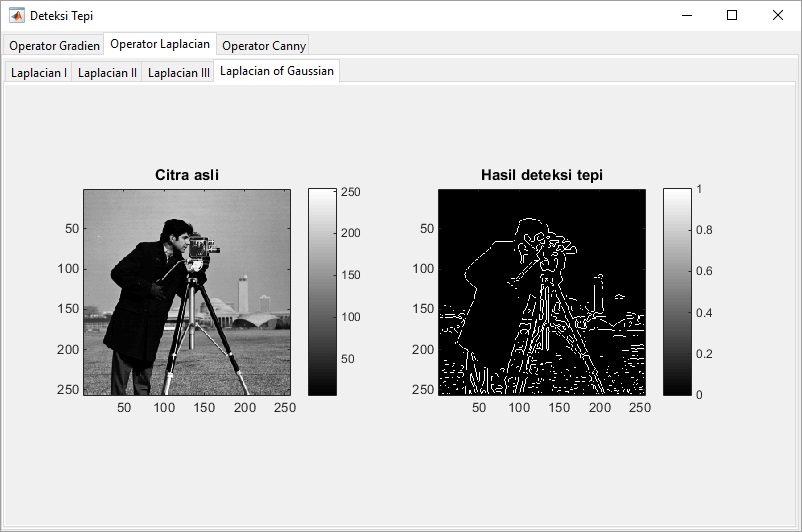The width and height of the screenshot is (802, 532).
Task: Click the "Deteksi Tepi" window title text
Action: 63,15
